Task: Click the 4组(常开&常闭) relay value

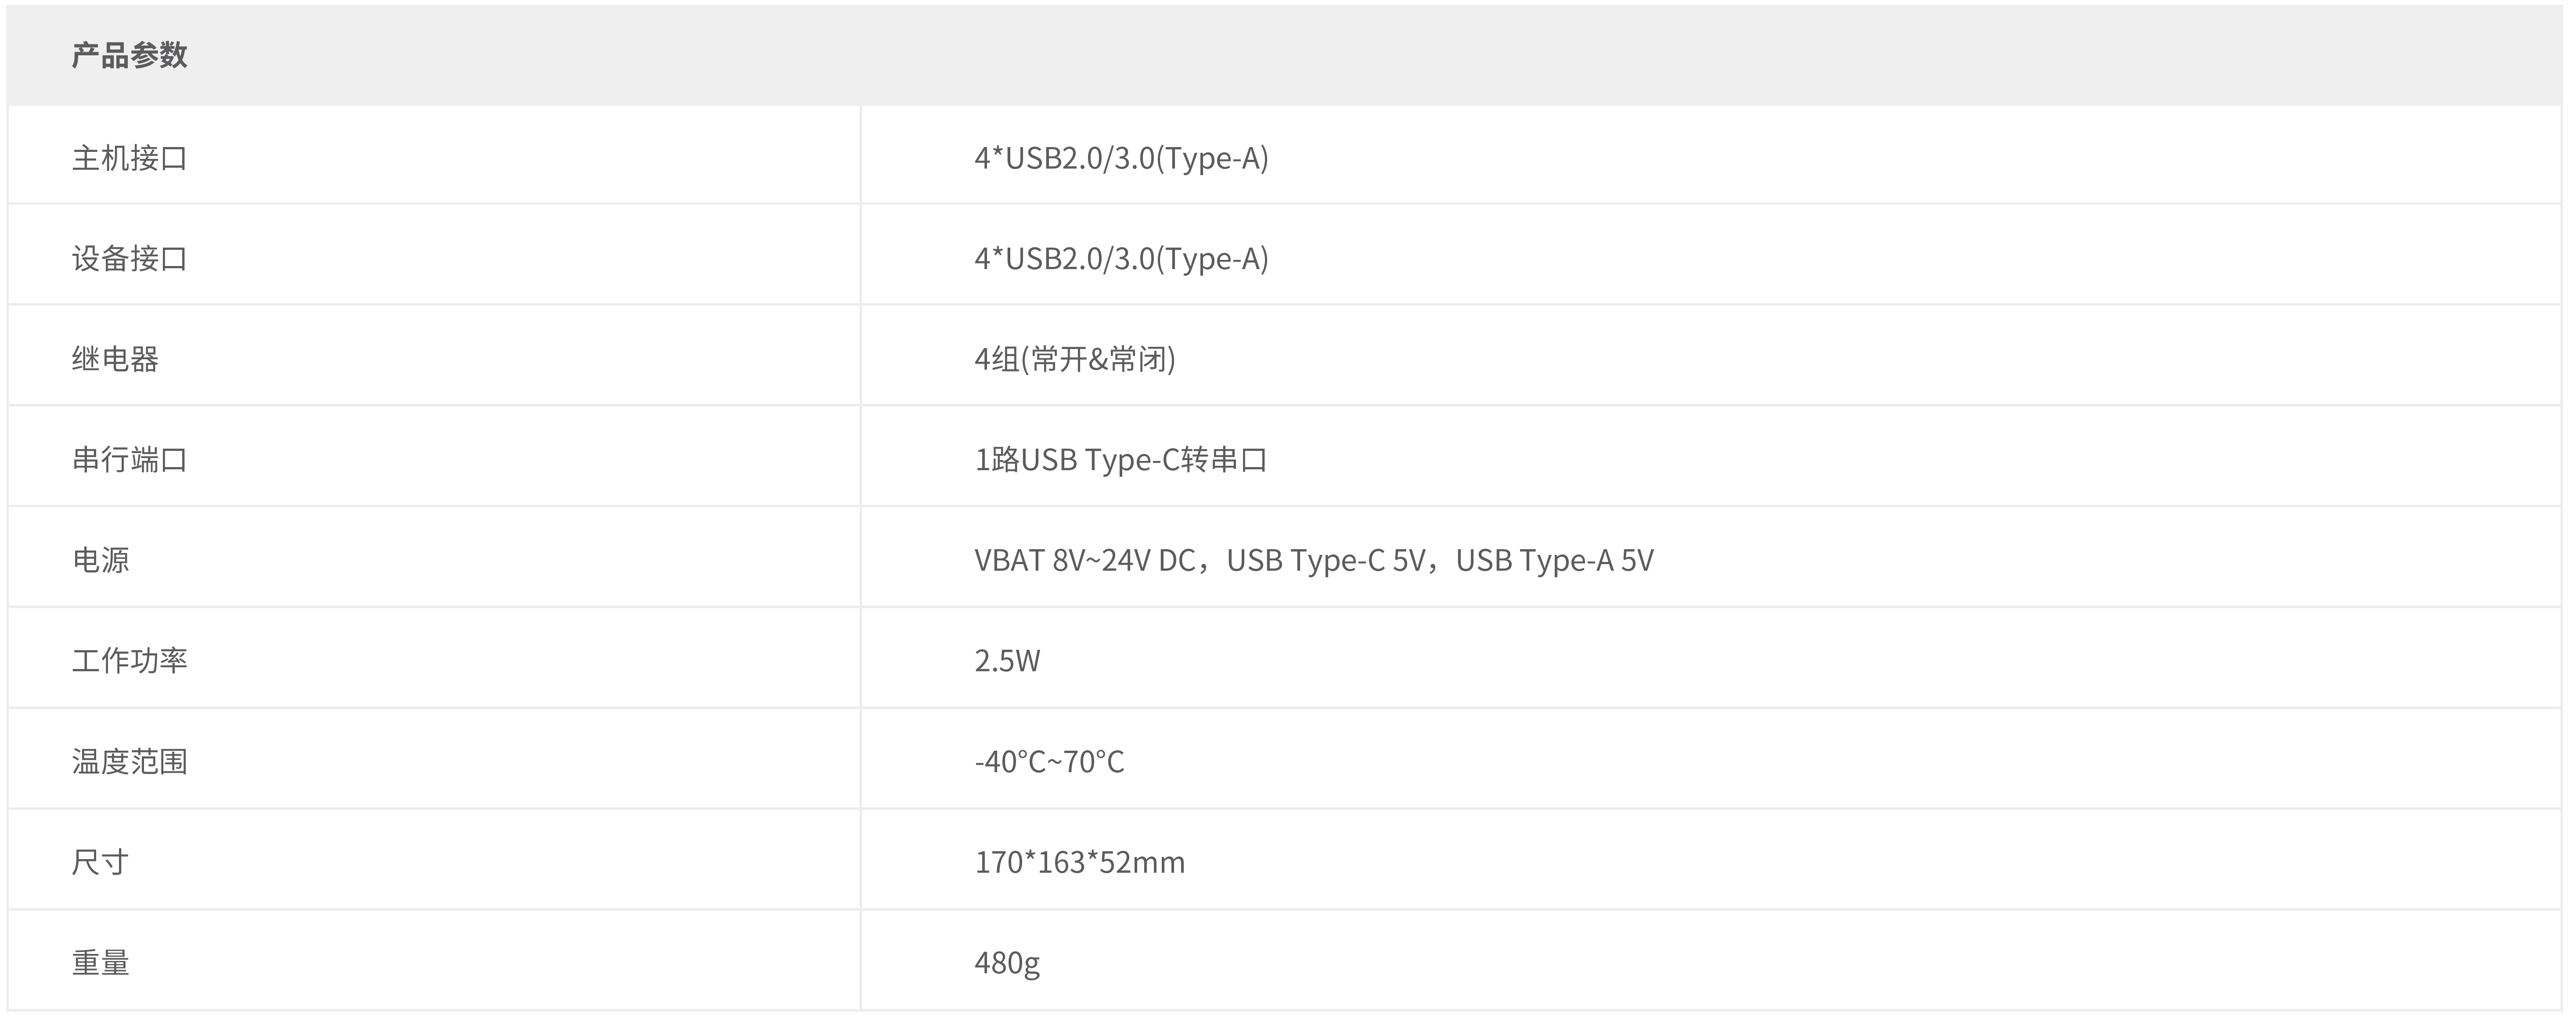Action: (x=1075, y=359)
